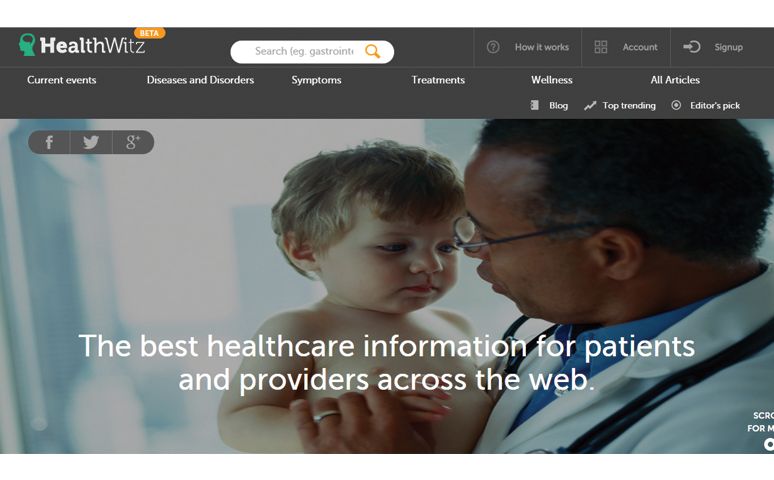Click the HealthWitz head logo icon
The height and width of the screenshot is (480, 774).
coord(27,44)
